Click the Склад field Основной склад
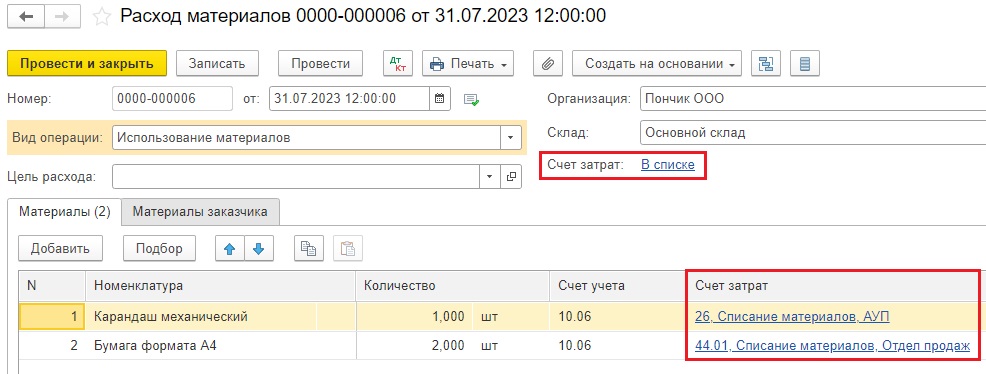 tap(812, 133)
